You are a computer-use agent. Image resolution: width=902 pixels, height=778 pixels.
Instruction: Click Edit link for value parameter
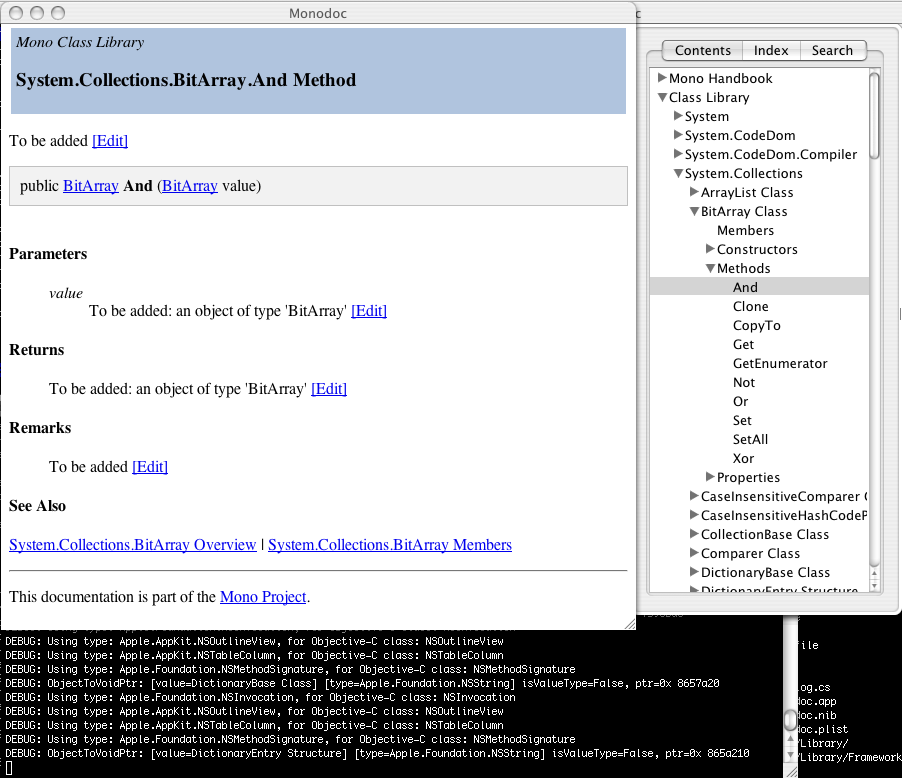click(x=369, y=311)
